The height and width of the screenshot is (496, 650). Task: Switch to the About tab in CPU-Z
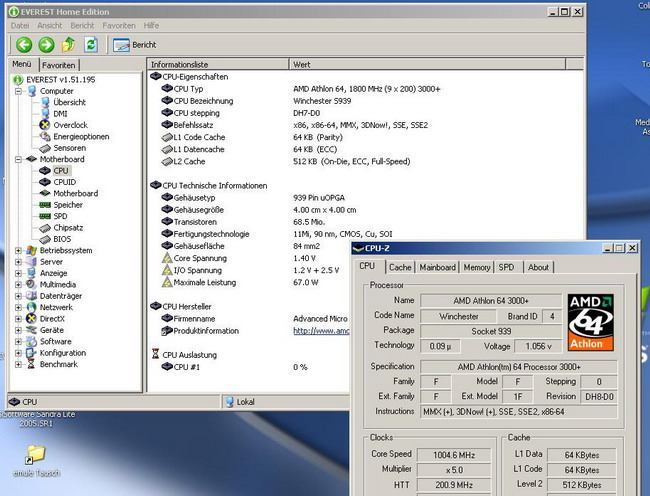click(538, 267)
